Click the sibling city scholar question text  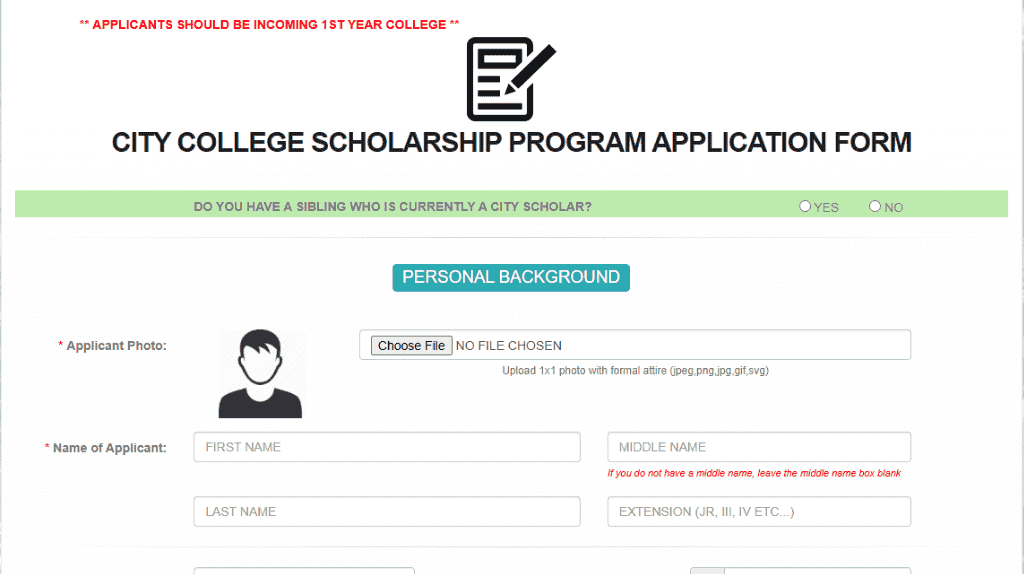point(392,207)
